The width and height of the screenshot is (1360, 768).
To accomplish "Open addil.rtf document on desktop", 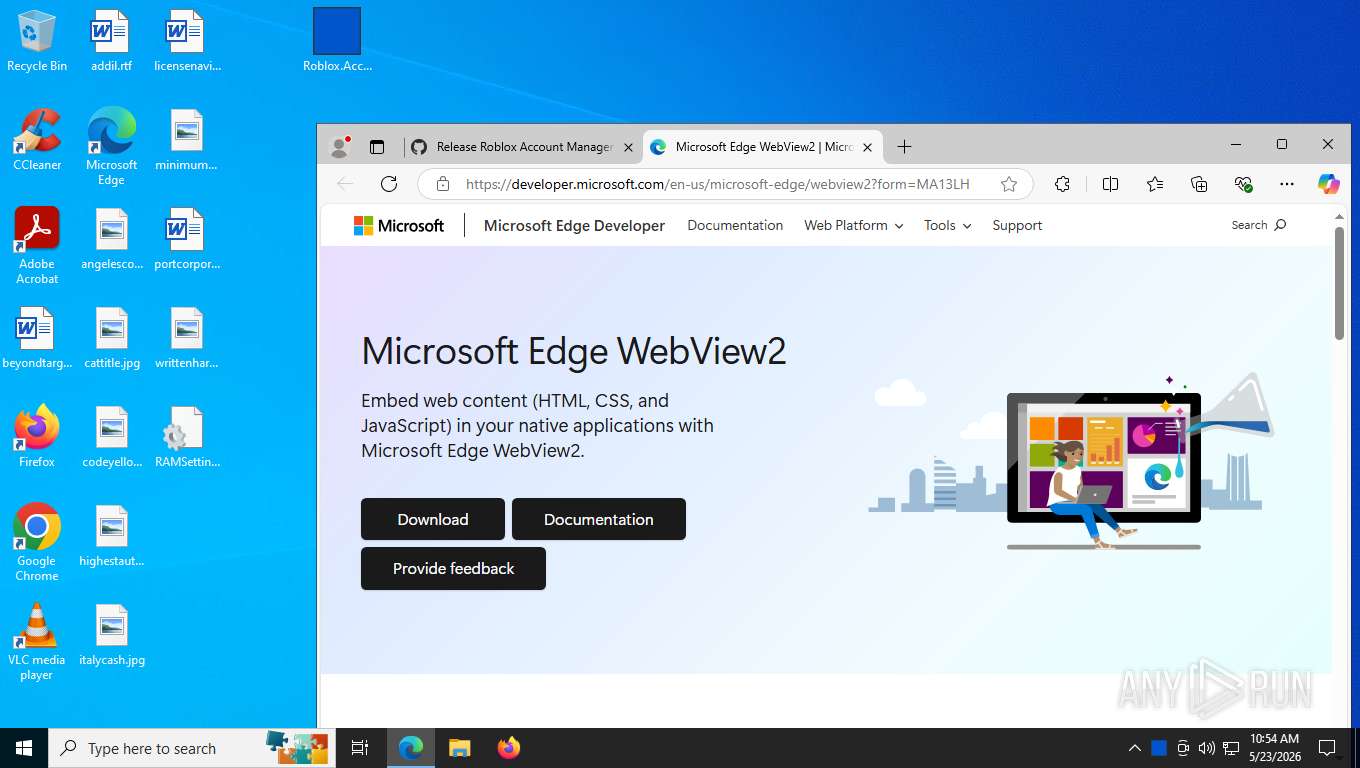I will point(111,41).
